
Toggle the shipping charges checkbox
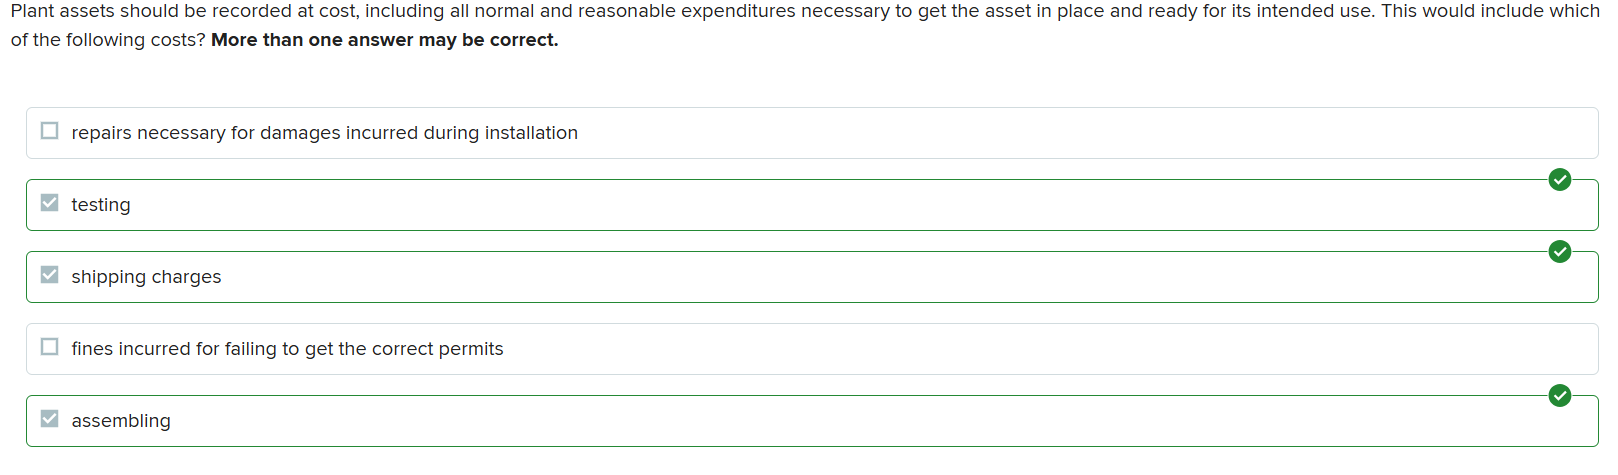click(50, 275)
